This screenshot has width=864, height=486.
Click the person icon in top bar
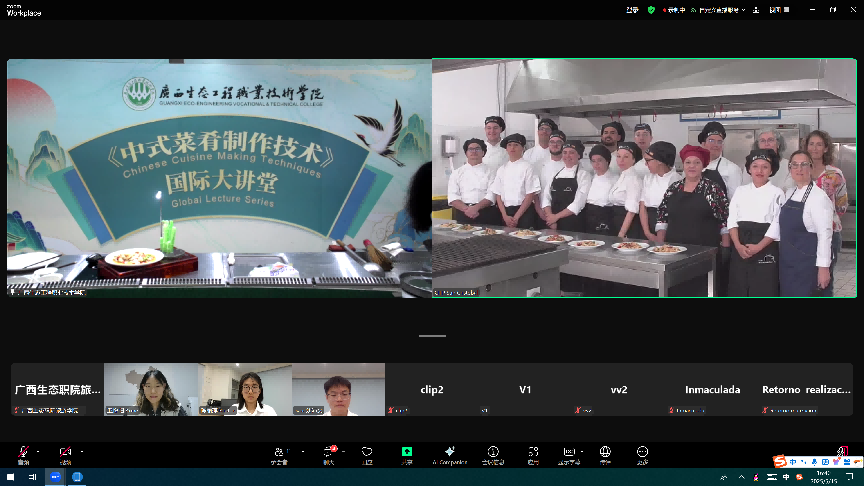coord(756,10)
